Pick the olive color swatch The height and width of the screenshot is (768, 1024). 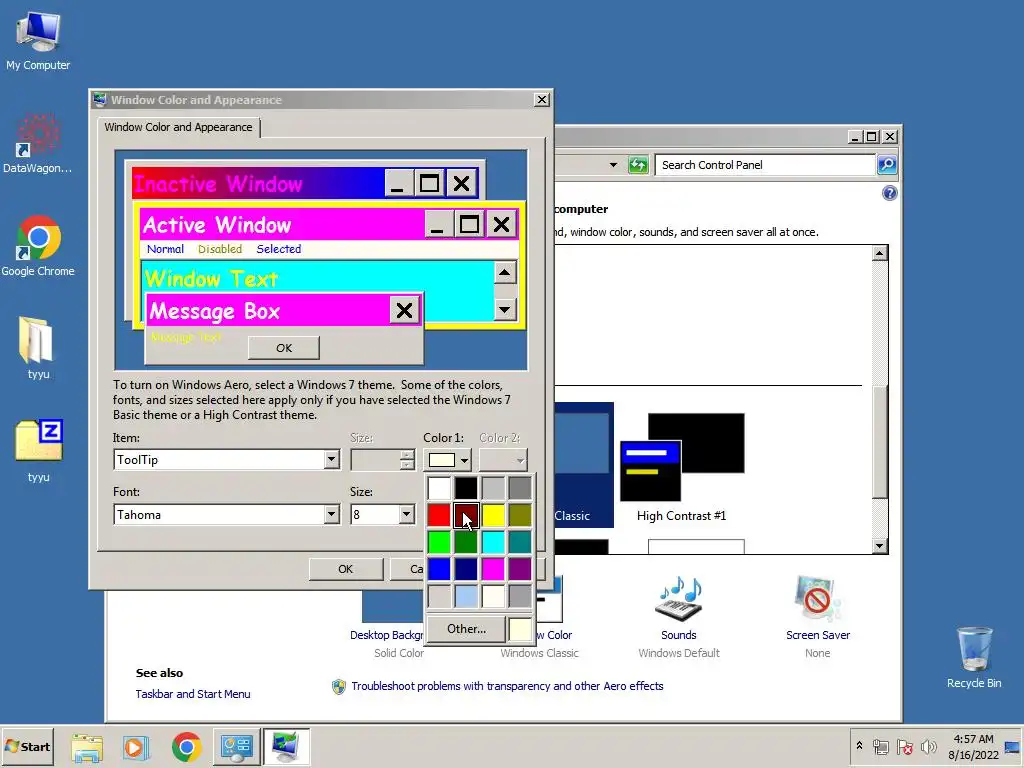click(x=520, y=515)
